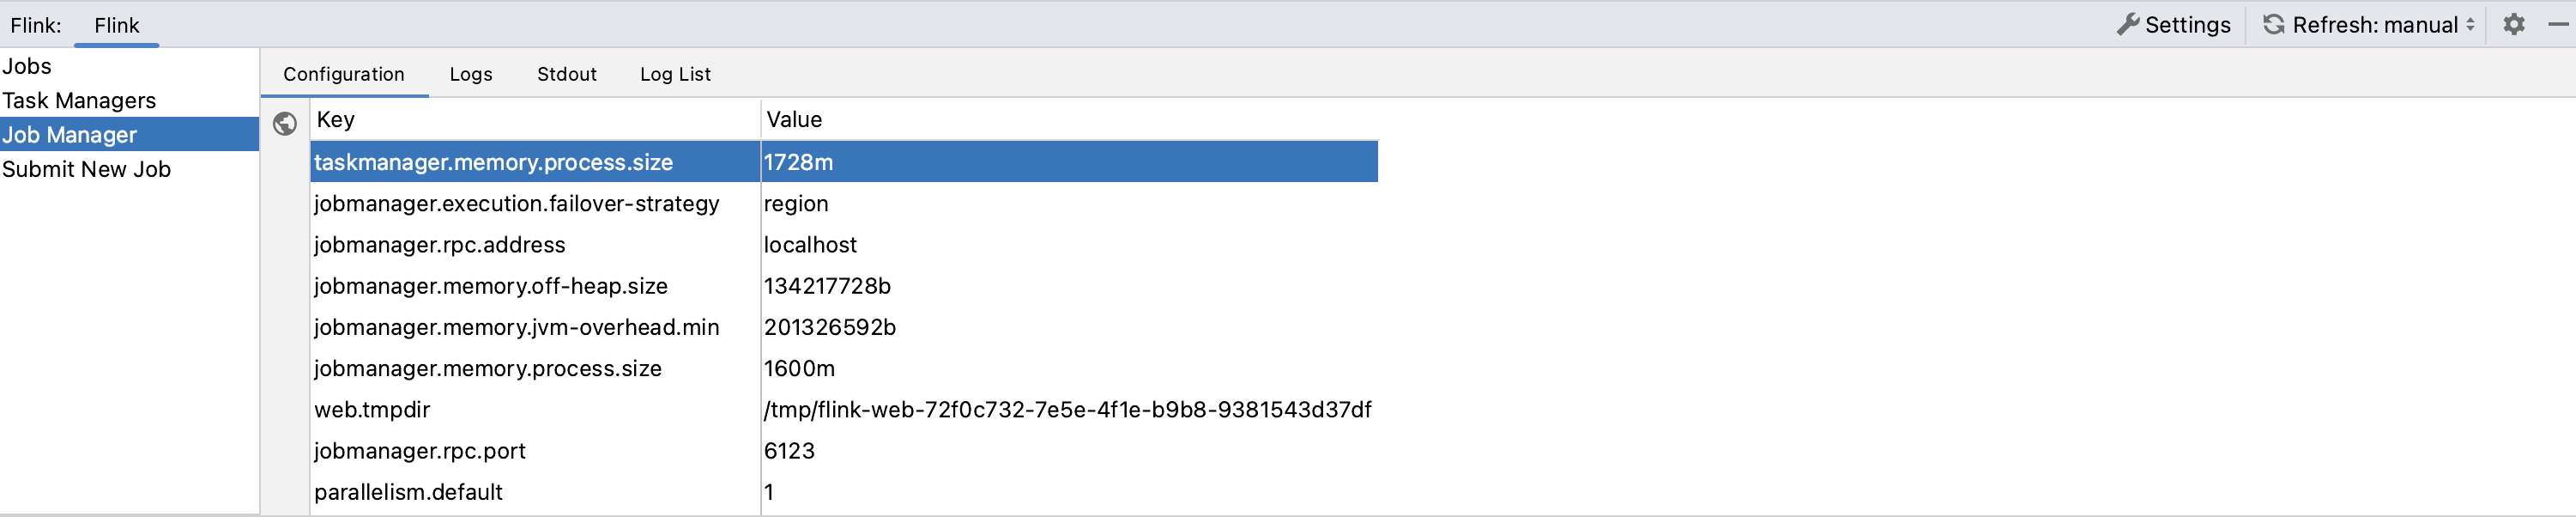The width and height of the screenshot is (2576, 517).
Task: Click the Key column header
Action: pyautogui.click(x=336, y=119)
